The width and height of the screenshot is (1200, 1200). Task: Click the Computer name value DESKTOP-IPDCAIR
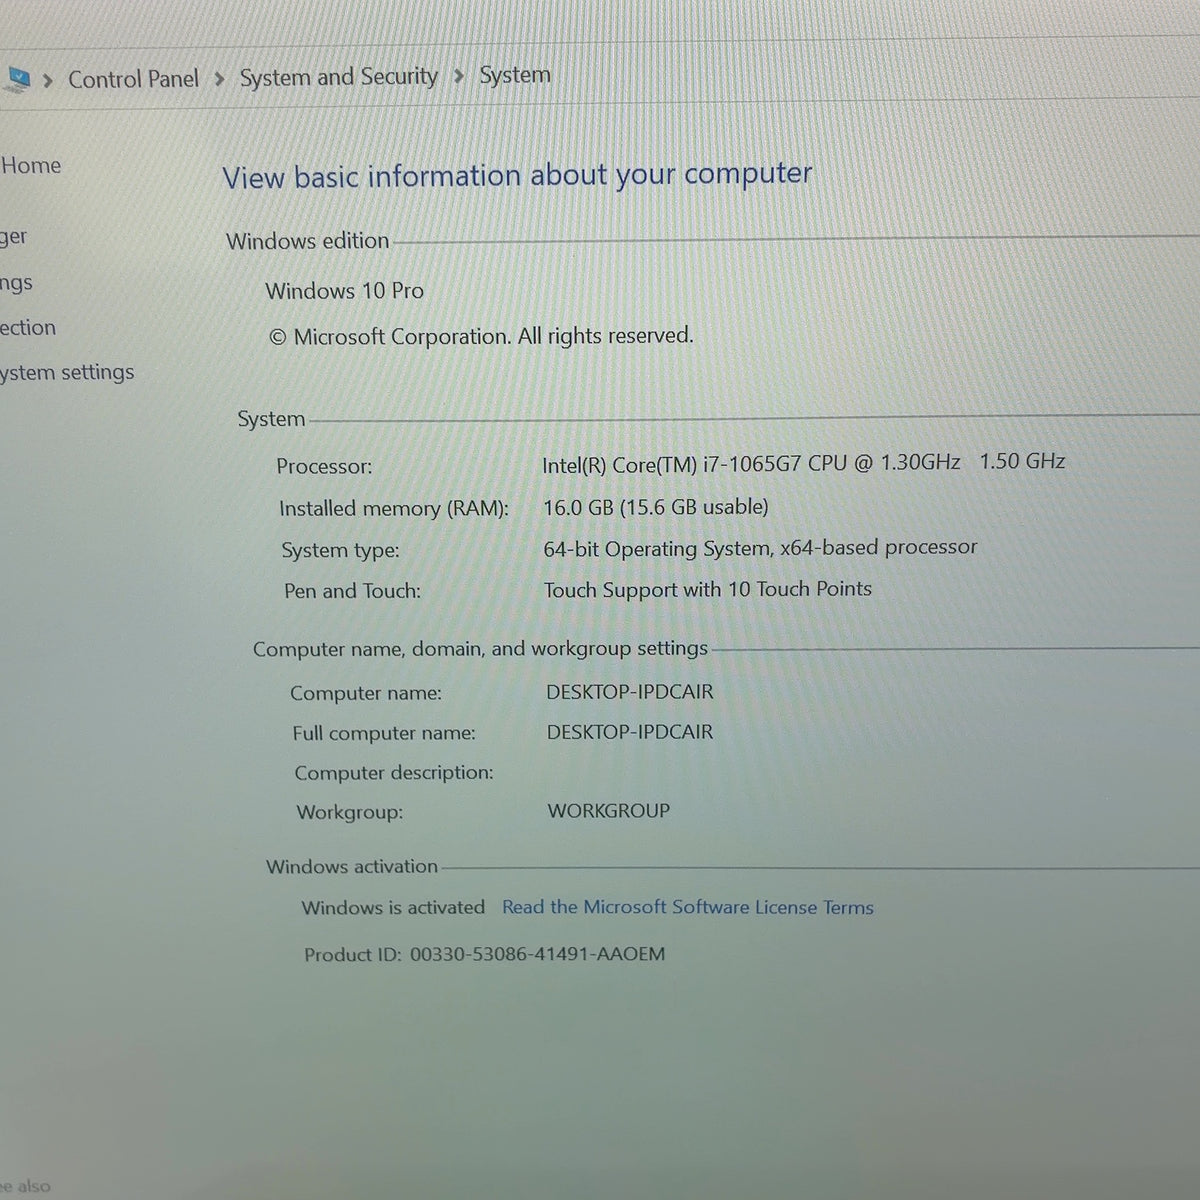[630, 692]
